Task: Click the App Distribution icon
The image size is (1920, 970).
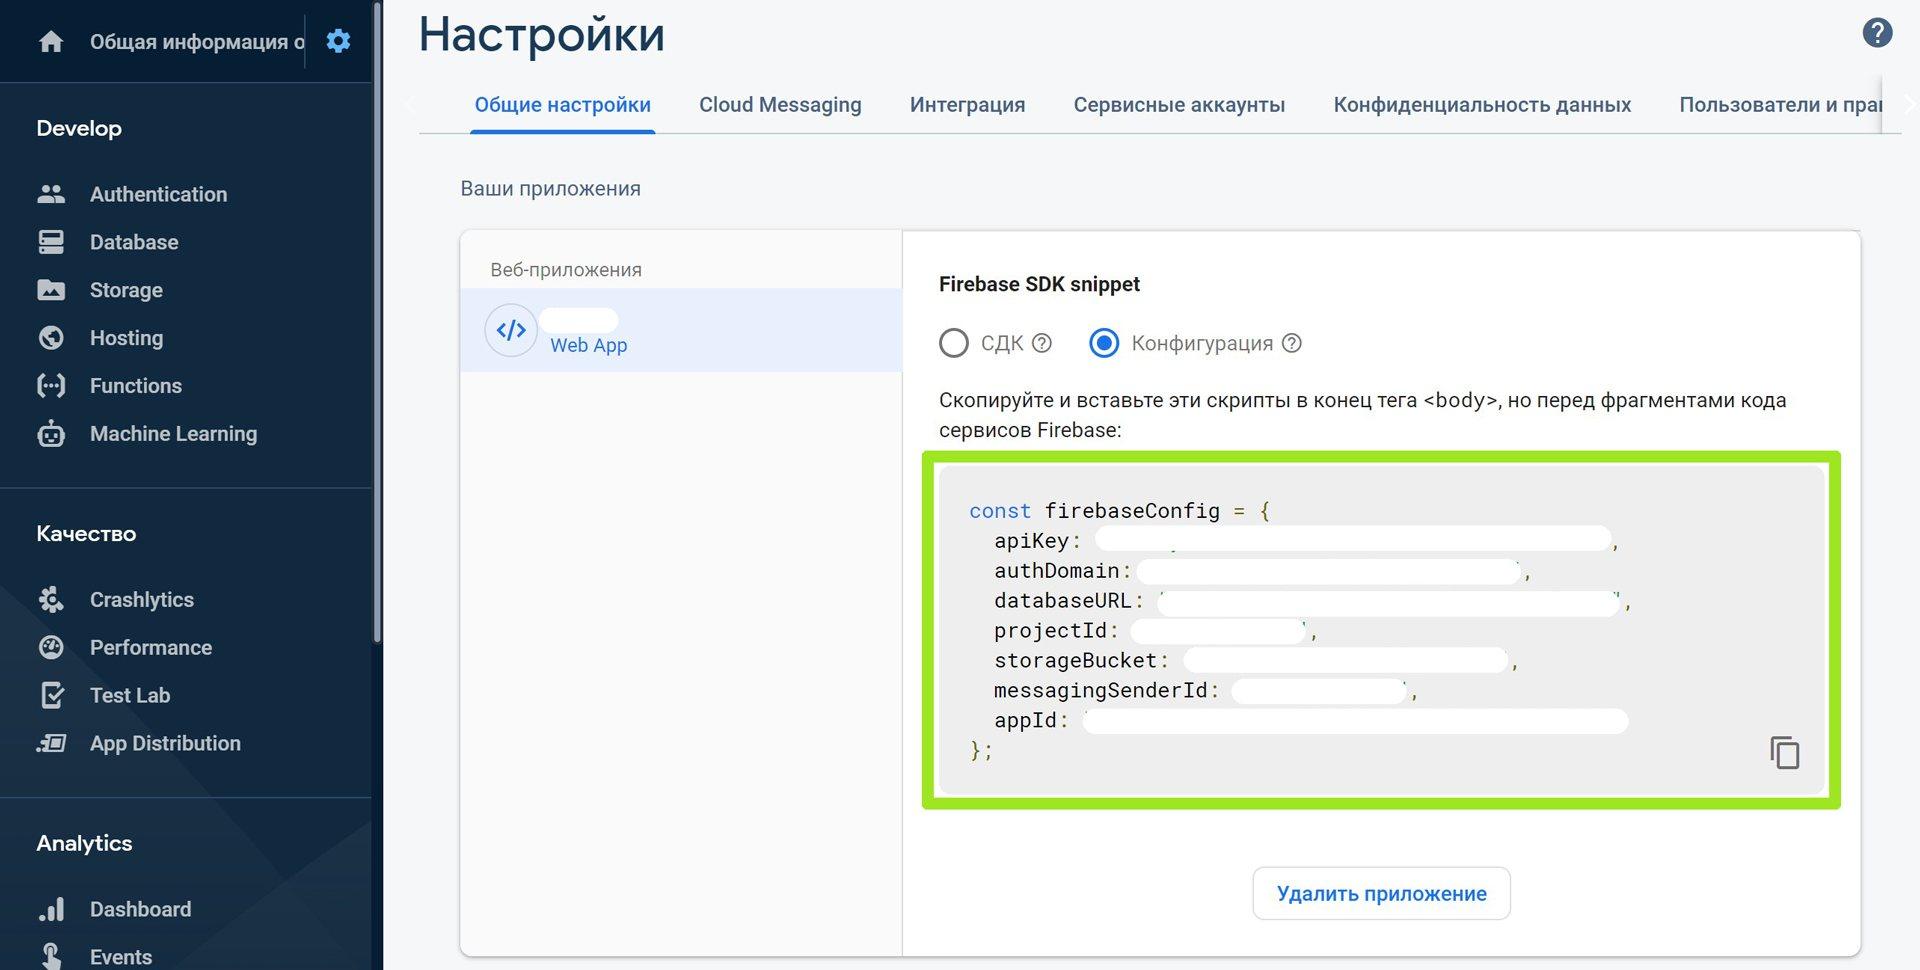Action: click(x=51, y=744)
